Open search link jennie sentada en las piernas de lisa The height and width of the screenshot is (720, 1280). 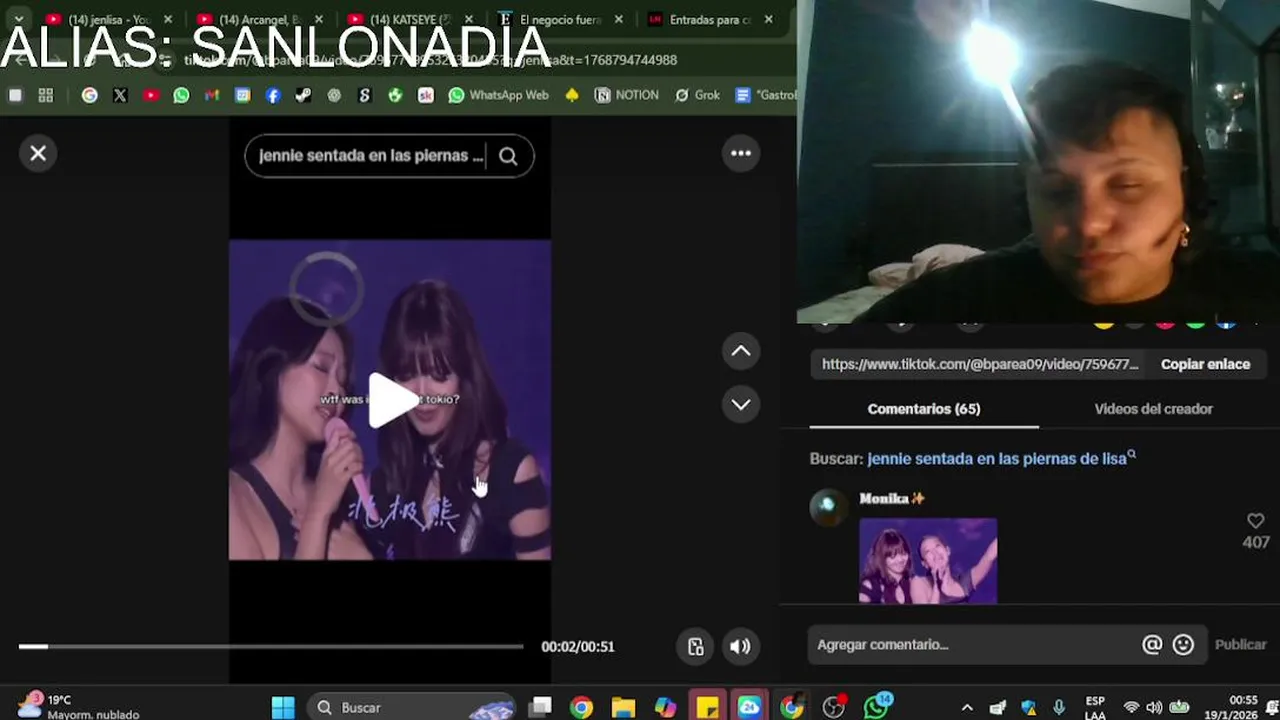(1001, 458)
